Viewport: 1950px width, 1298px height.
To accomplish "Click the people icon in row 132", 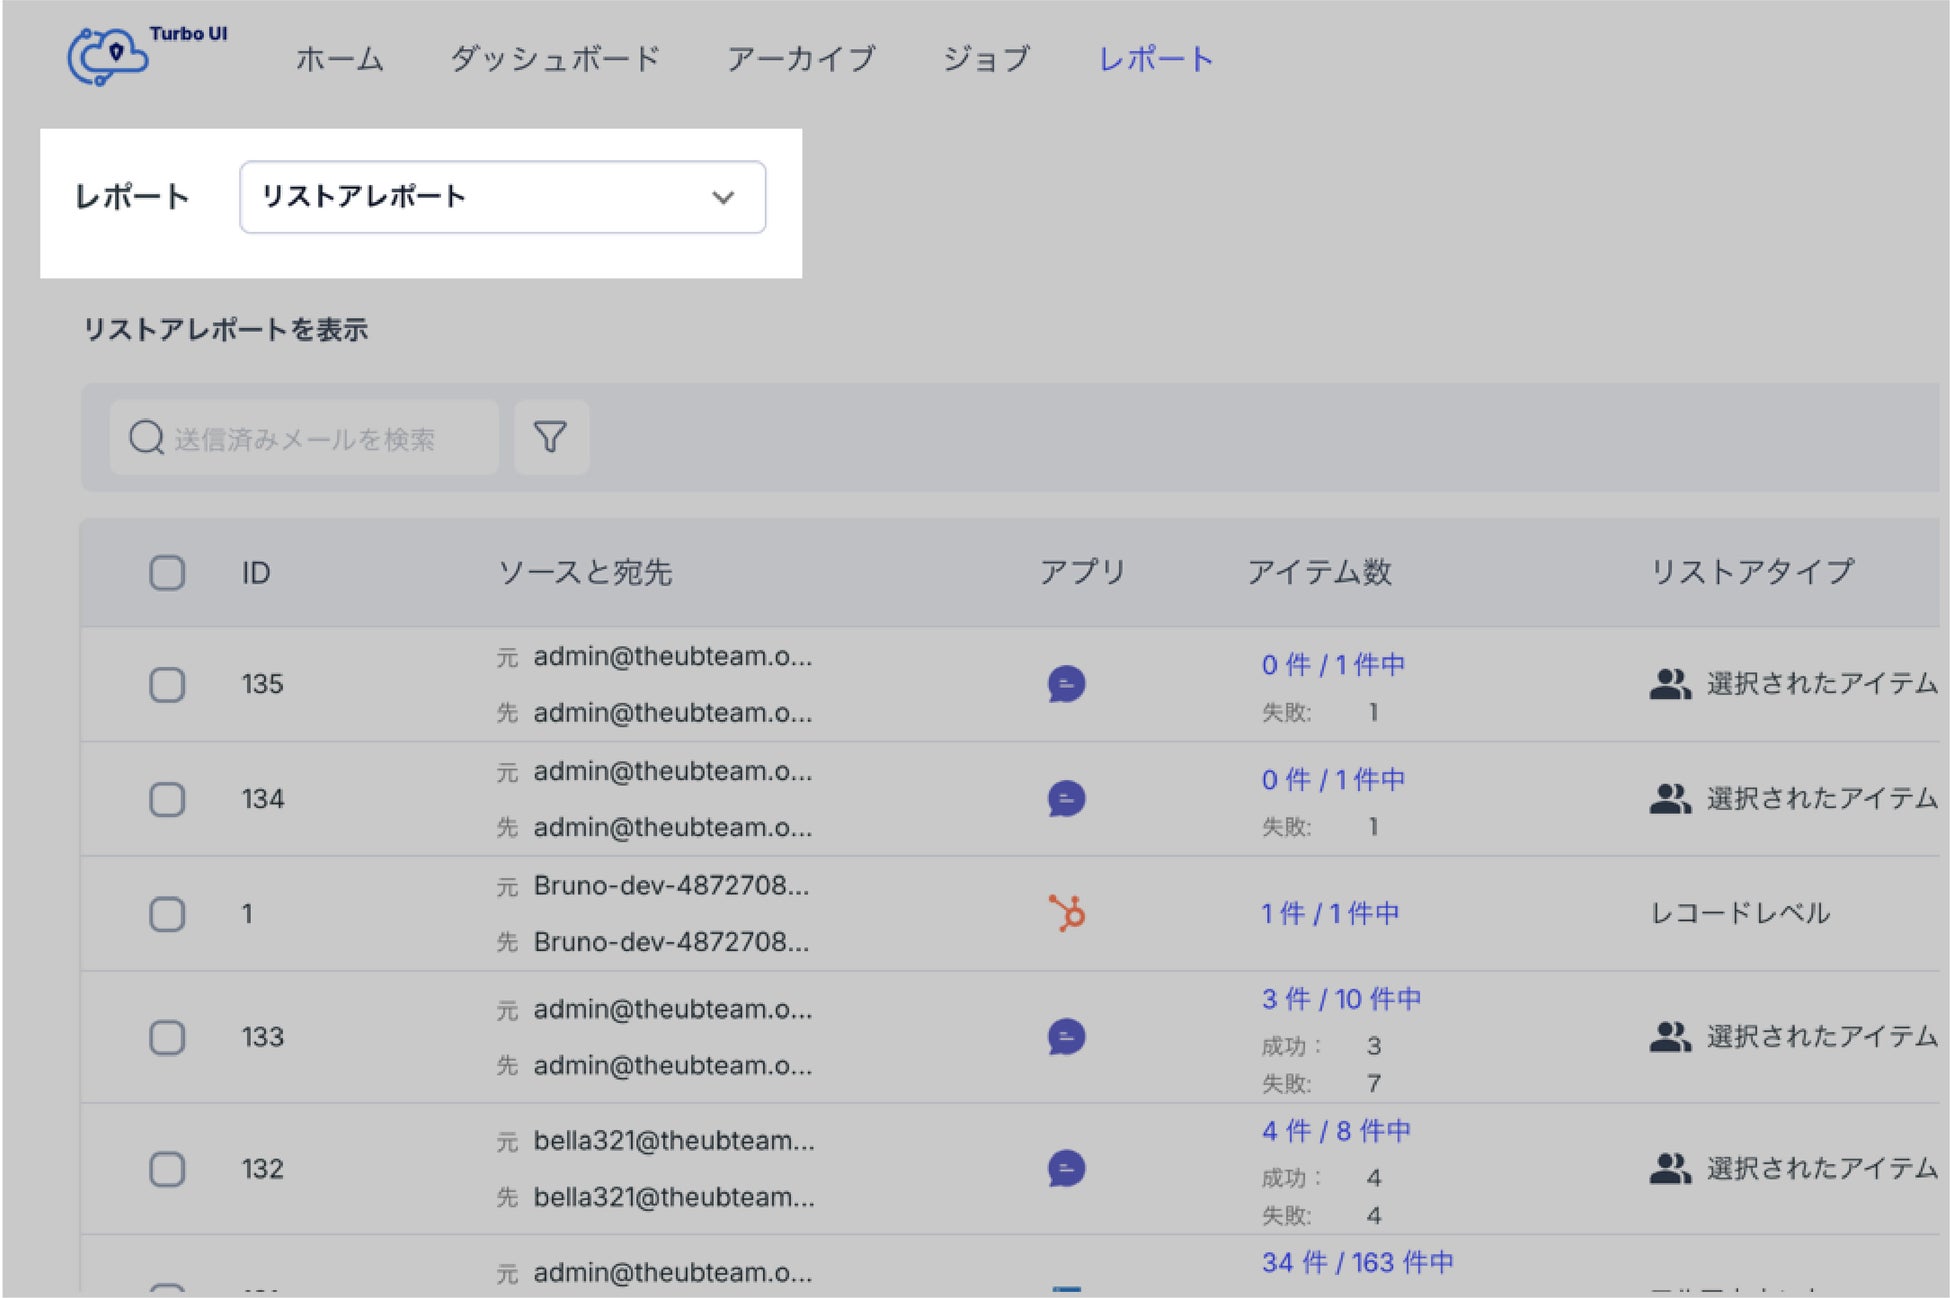I will [x=1669, y=1168].
